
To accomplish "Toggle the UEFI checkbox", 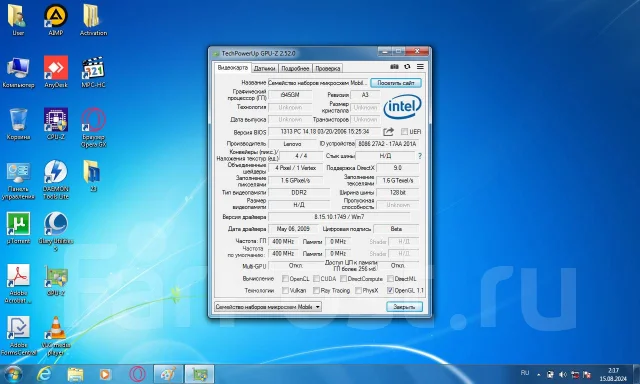I will [404, 131].
